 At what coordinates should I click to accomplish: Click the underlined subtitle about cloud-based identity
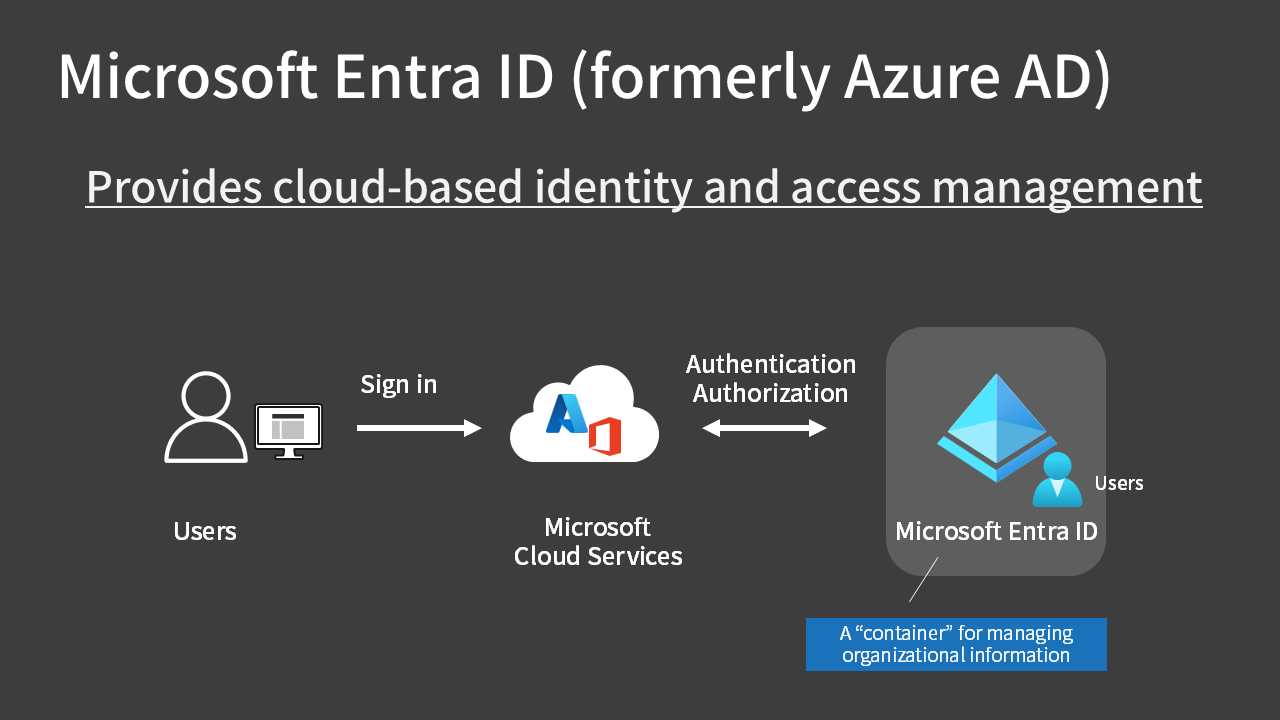click(x=644, y=188)
